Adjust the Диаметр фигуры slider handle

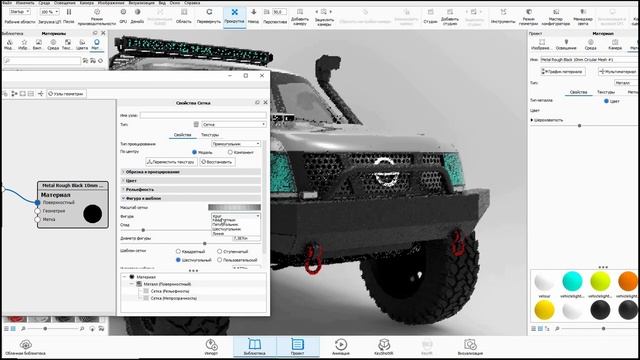point(204,244)
